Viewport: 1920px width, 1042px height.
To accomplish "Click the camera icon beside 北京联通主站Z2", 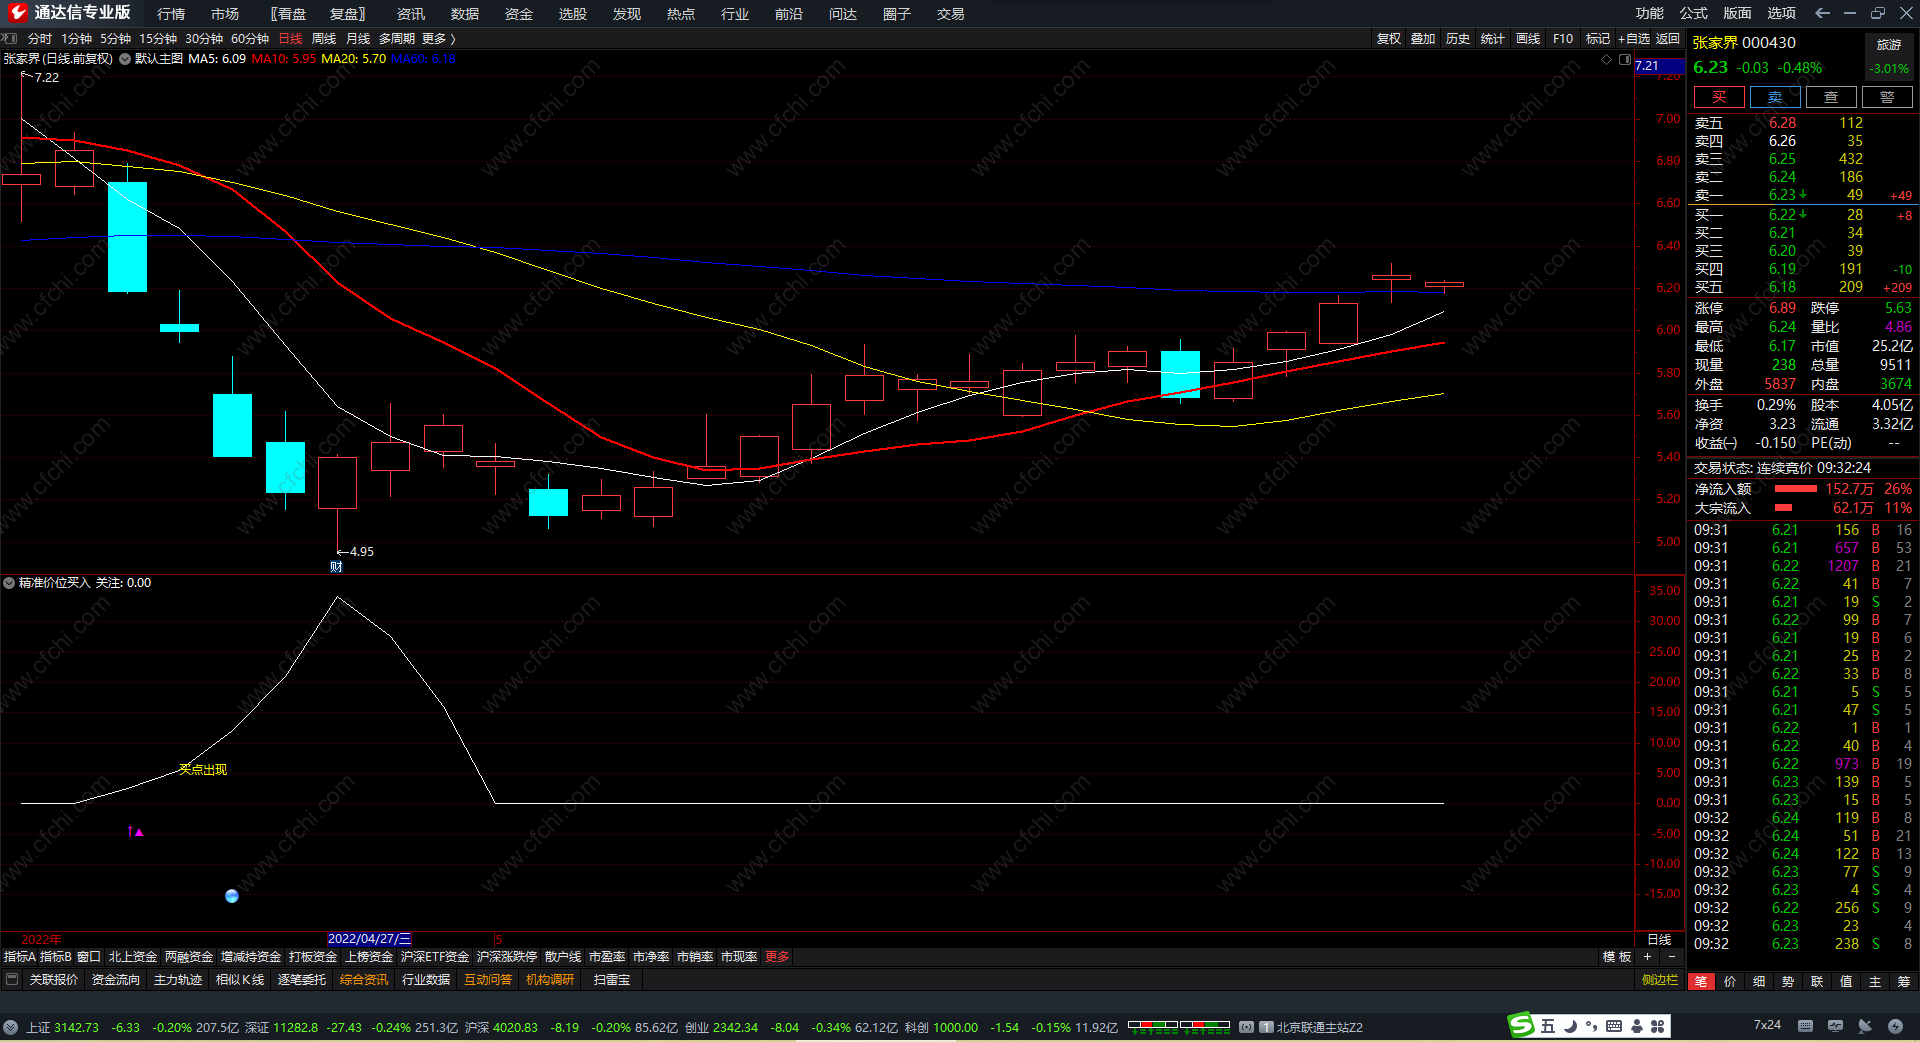I will pyautogui.click(x=1246, y=1027).
